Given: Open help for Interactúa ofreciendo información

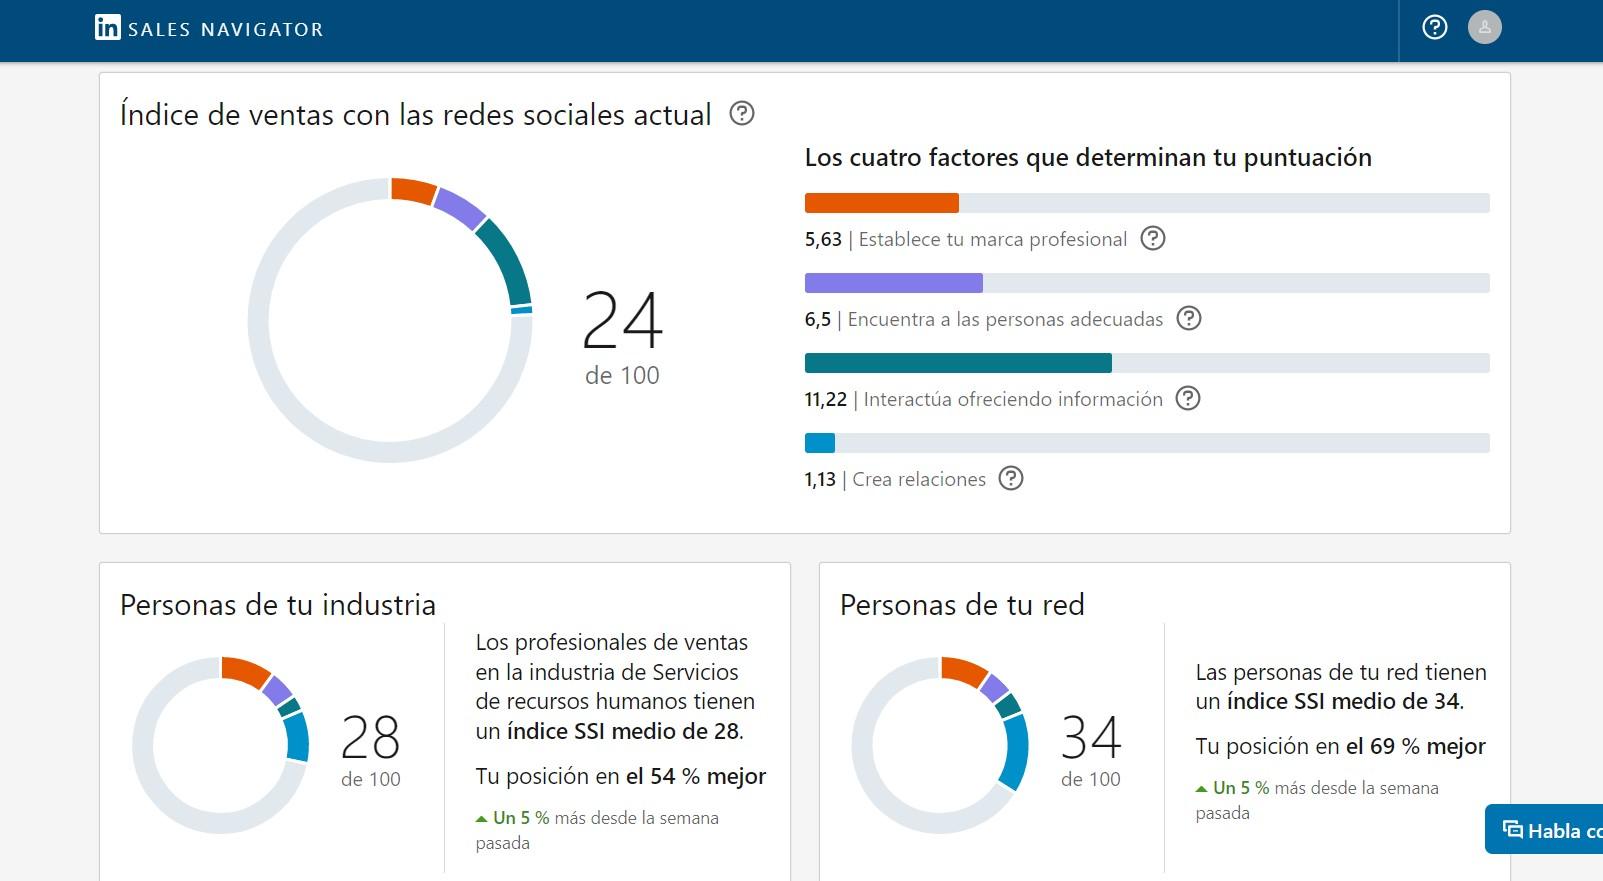Looking at the screenshot, I should pyautogui.click(x=1187, y=398).
